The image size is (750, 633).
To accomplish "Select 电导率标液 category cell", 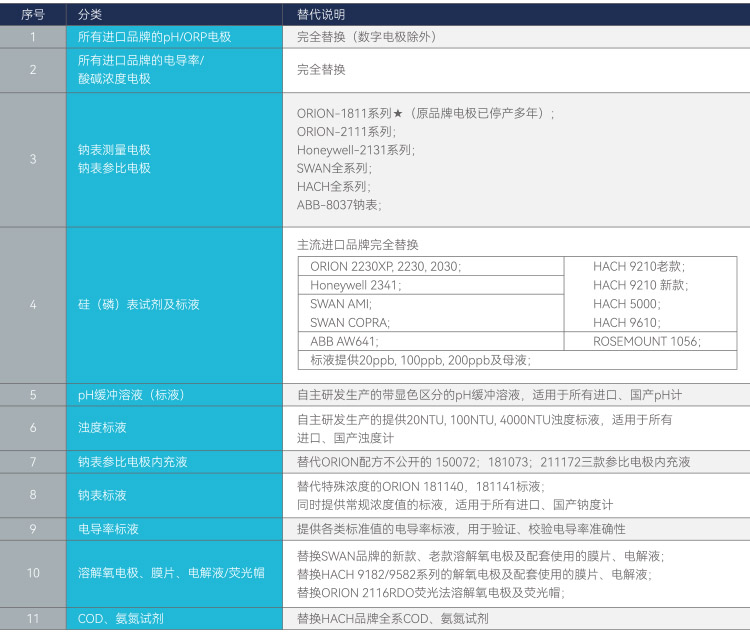I will coord(174,529).
